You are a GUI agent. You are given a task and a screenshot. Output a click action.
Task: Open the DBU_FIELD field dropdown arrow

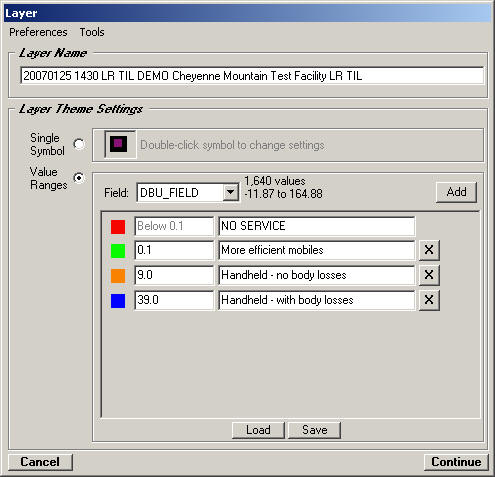pos(230,192)
